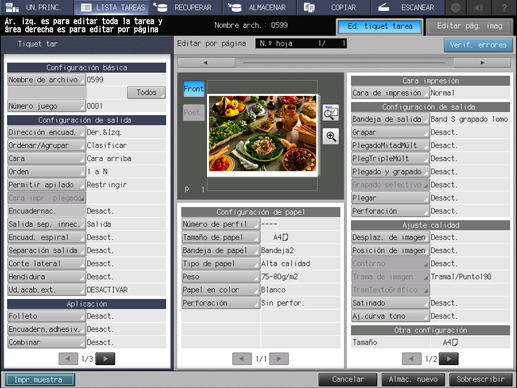The image size is (517, 388).
Task: Click the globe network icon
Action: click(x=456, y=7)
